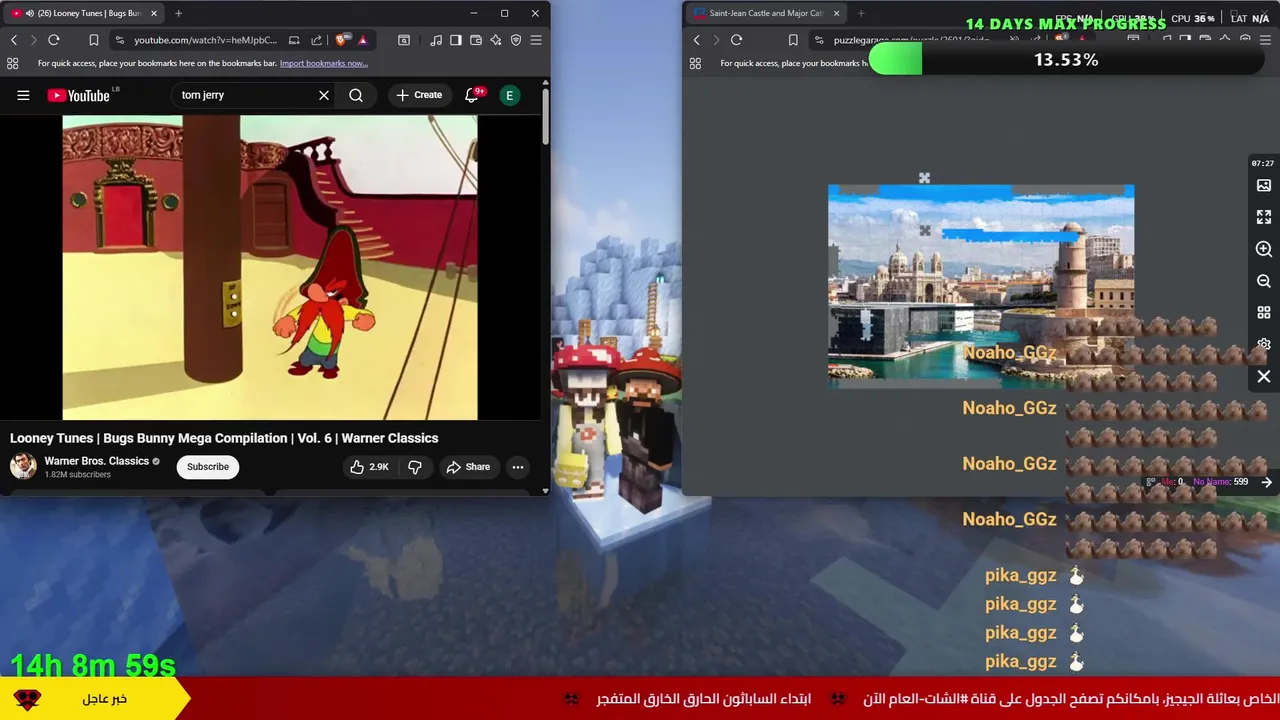
Task: Open Brave Shields lion icon
Action: tap(342, 40)
